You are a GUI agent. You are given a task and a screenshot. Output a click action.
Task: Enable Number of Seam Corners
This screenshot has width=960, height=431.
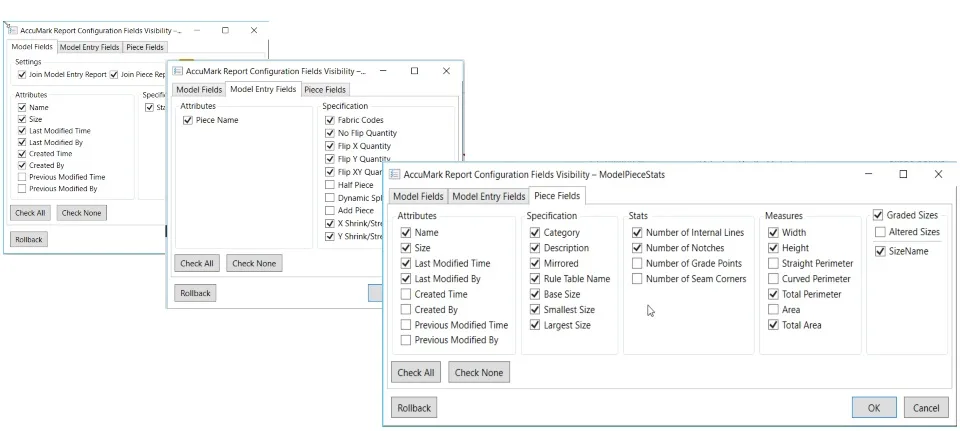(x=637, y=279)
